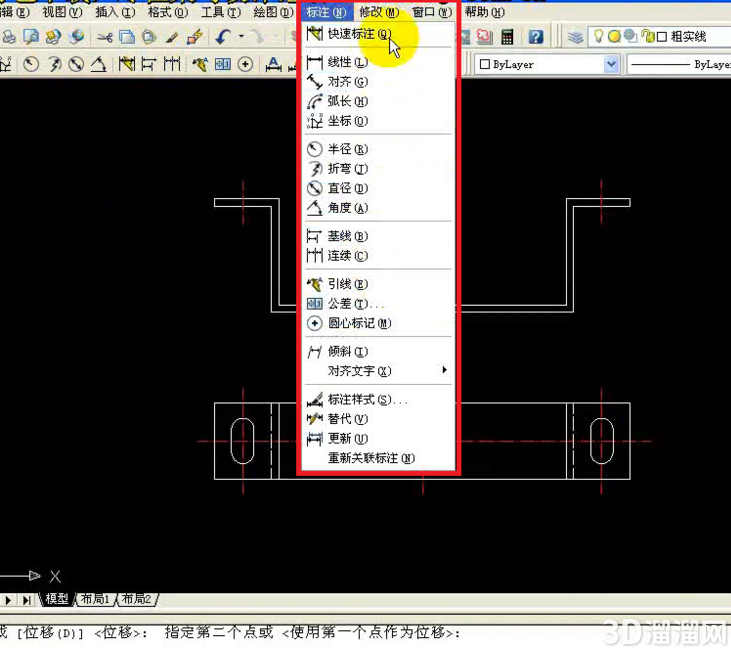Open the 格式(O) menu
731x648 pixels.
click(168, 12)
